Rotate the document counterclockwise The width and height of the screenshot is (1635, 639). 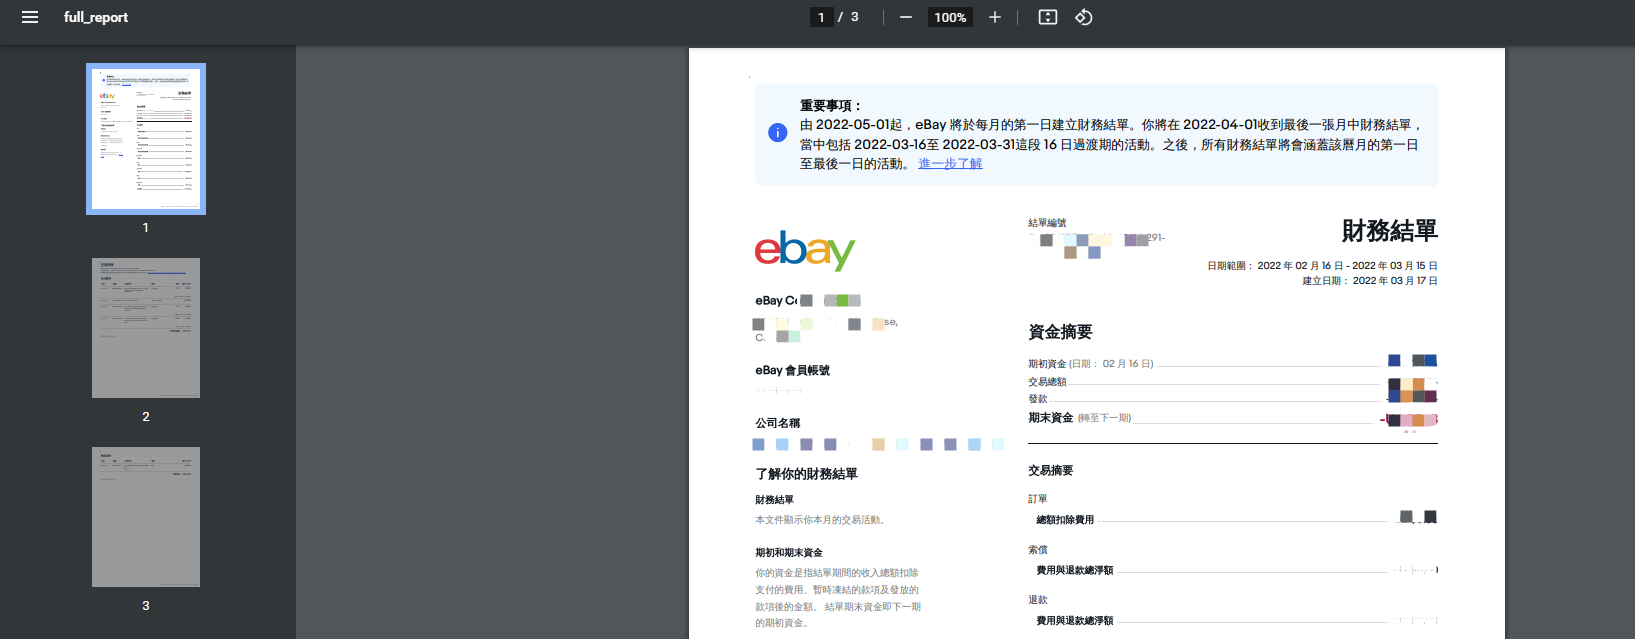pos(1084,17)
